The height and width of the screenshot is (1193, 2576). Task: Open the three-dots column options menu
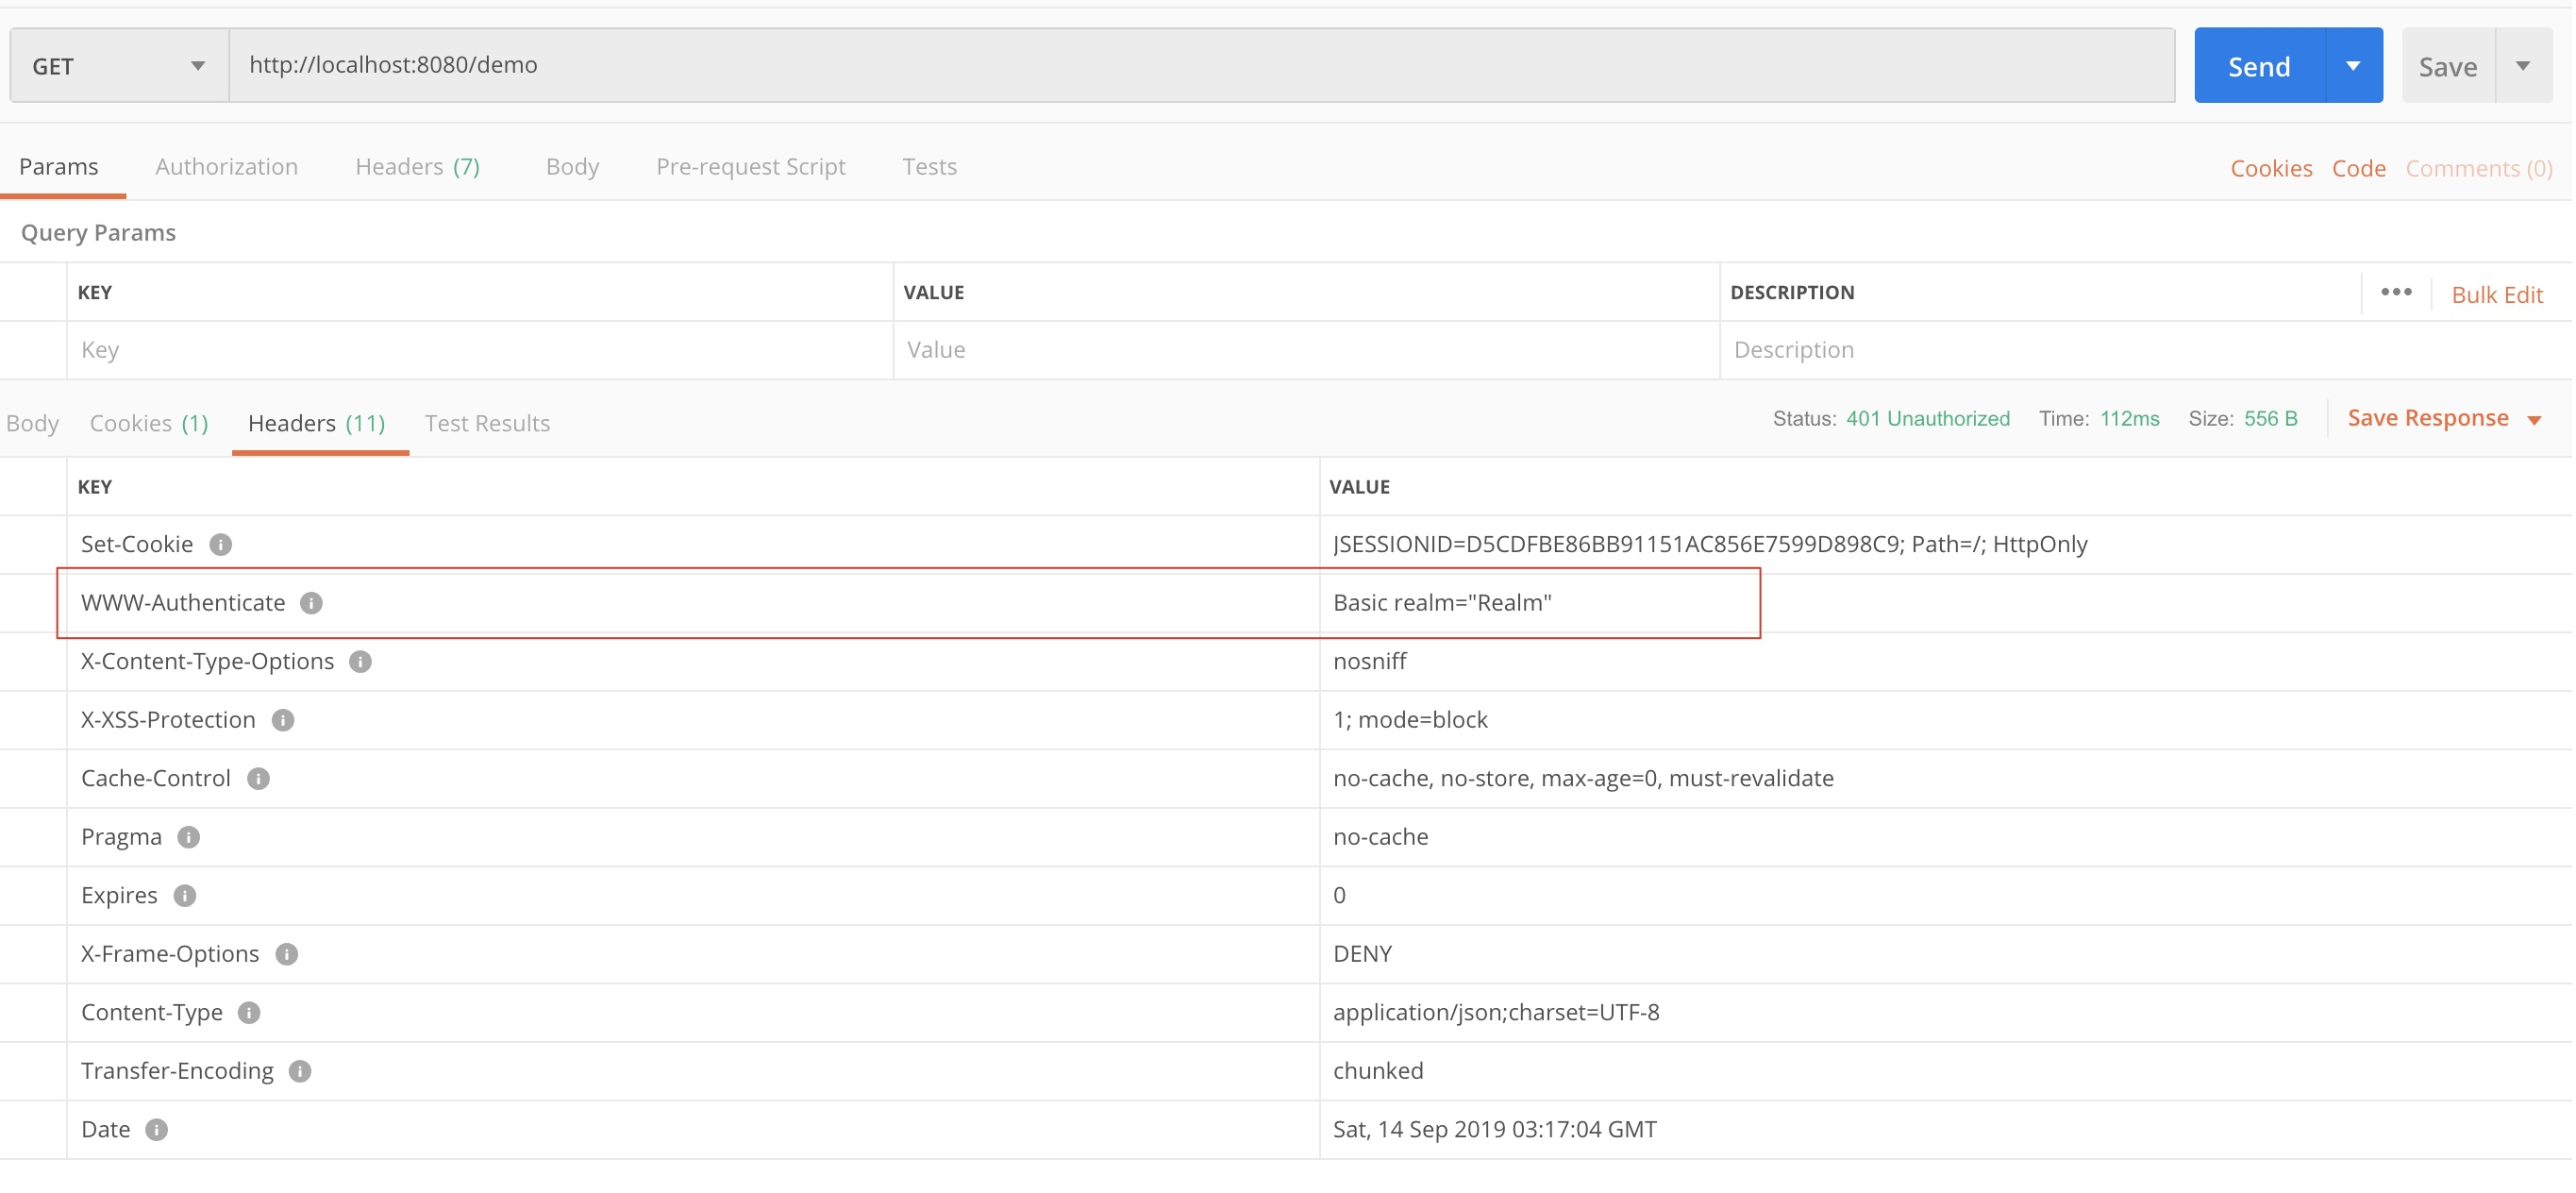click(2395, 292)
